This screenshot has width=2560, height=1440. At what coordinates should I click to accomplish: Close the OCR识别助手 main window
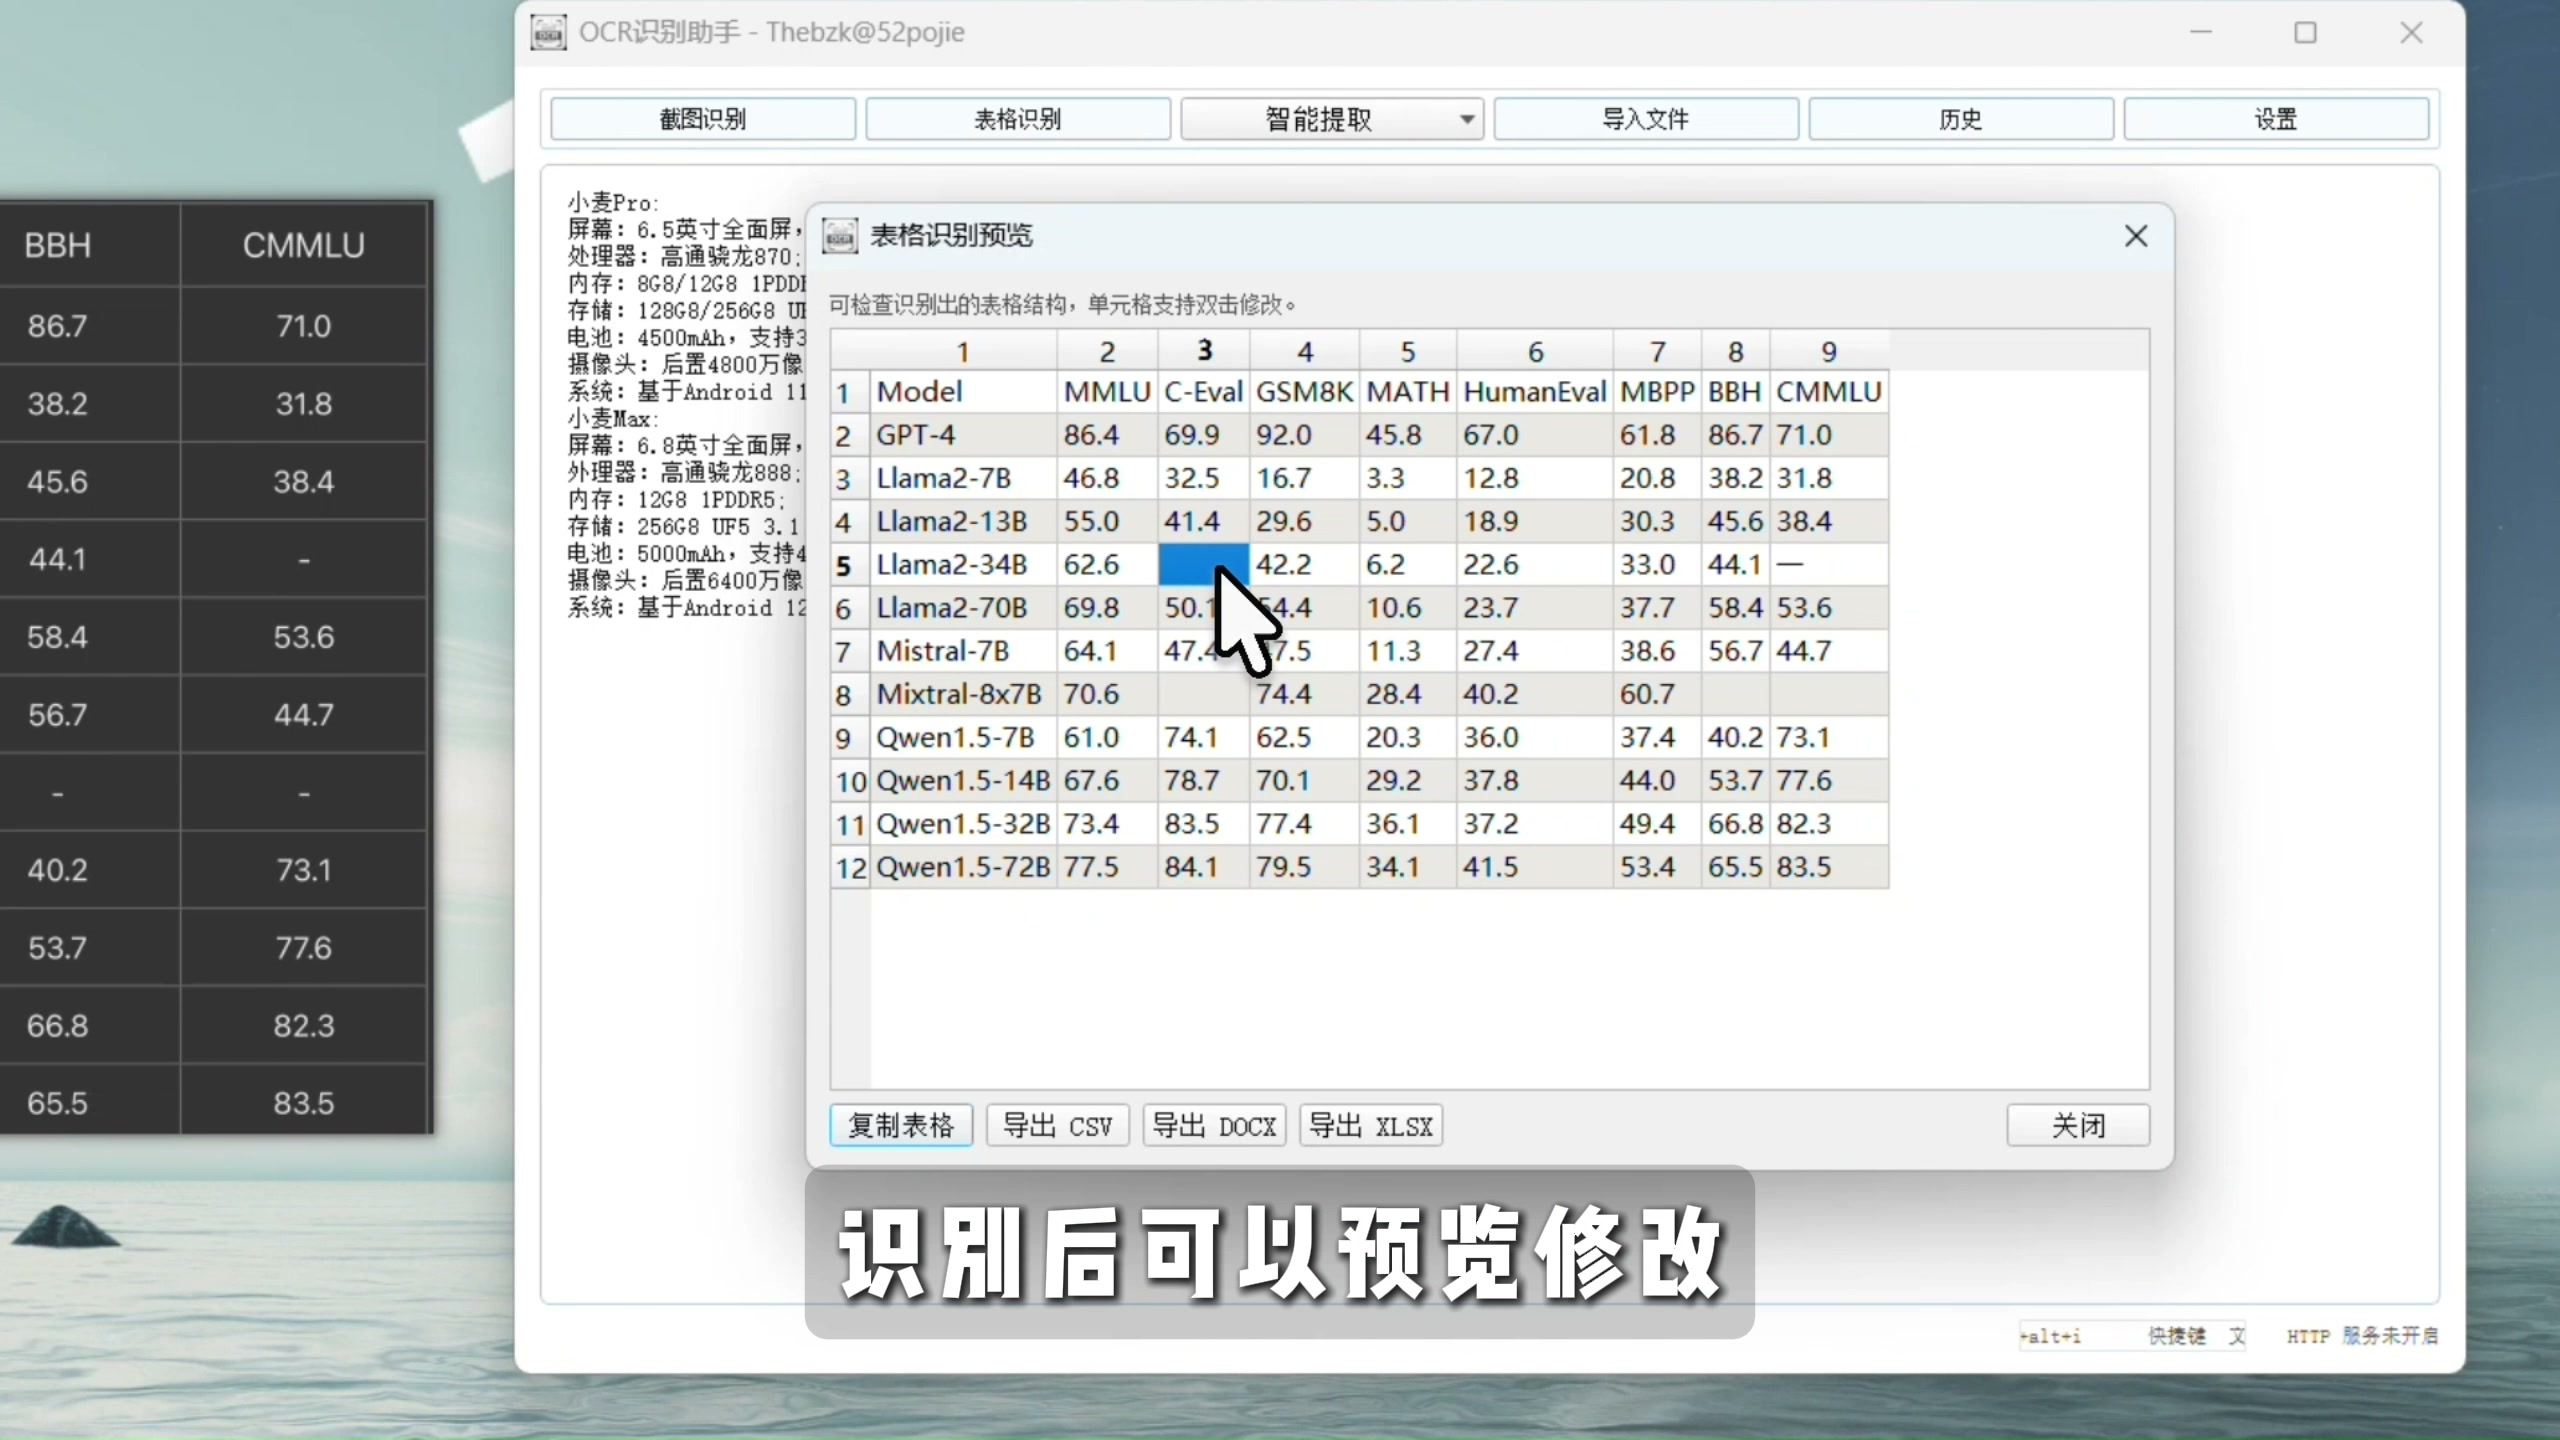(2411, 33)
